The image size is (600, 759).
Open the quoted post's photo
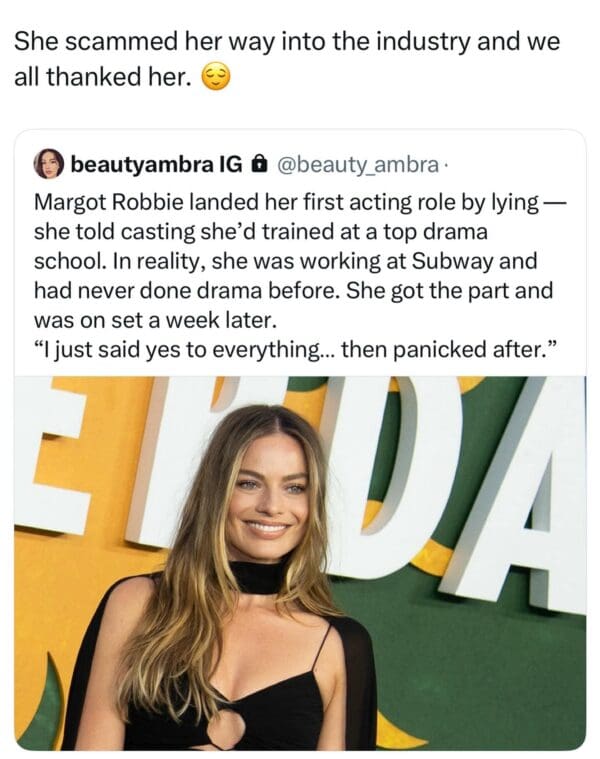(300, 562)
